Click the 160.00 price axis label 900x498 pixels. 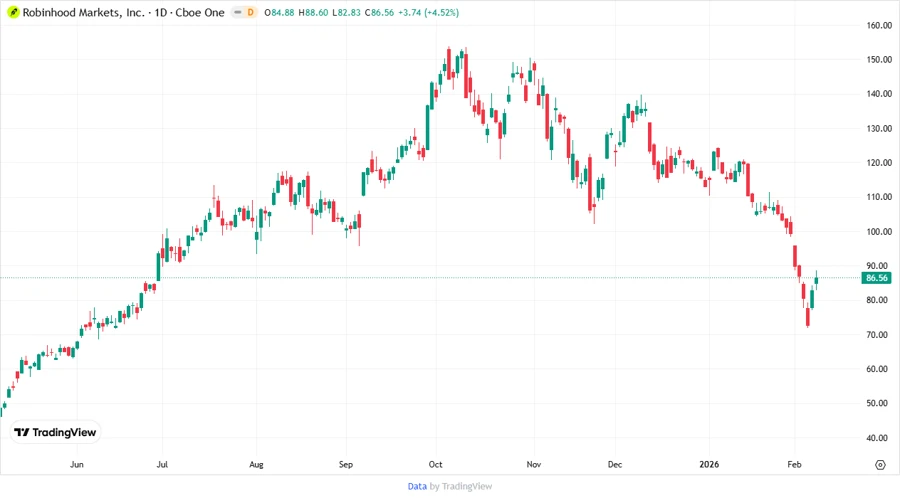[x=879, y=25]
